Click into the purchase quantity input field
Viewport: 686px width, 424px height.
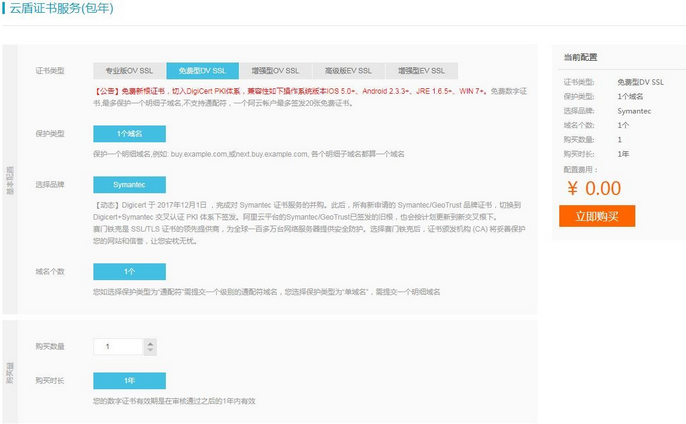pyautogui.click(x=118, y=347)
